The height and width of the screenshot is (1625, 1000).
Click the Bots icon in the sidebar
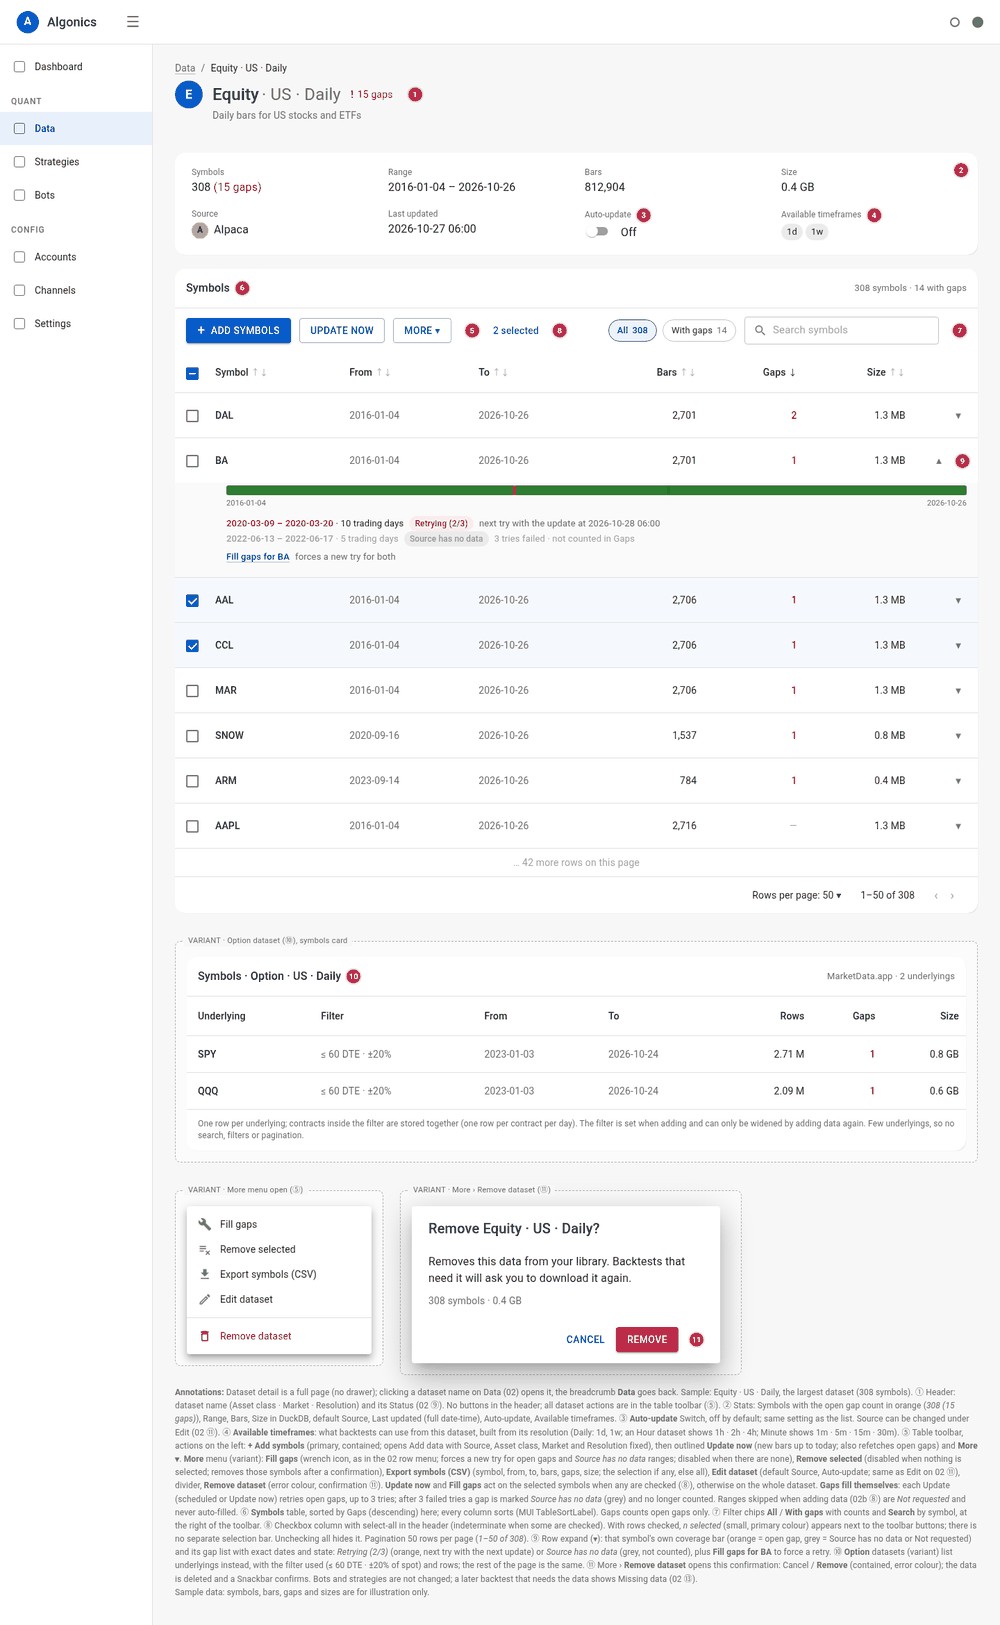pyautogui.click(x=19, y=195)
